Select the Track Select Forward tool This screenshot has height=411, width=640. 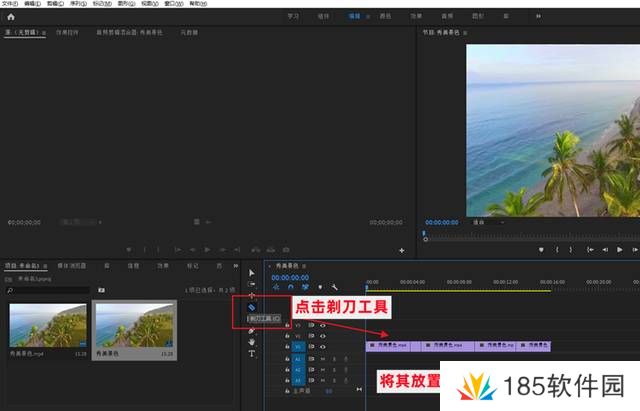coord(252,284)
